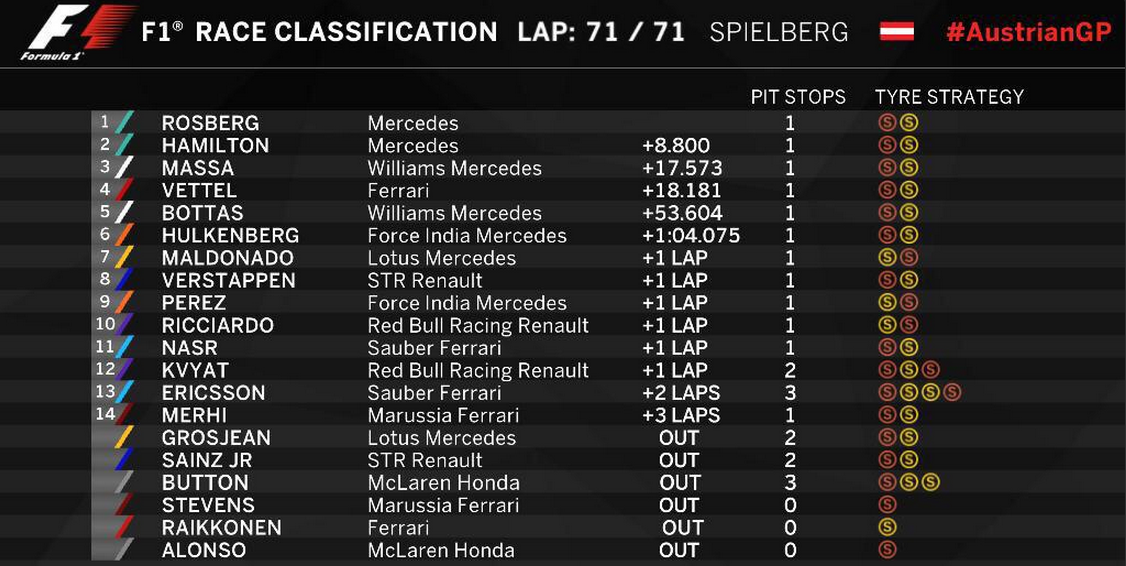This screenshot has width=1126, height=566.
Task: Click the Austrian flag icon
Action: coord(897,32)
